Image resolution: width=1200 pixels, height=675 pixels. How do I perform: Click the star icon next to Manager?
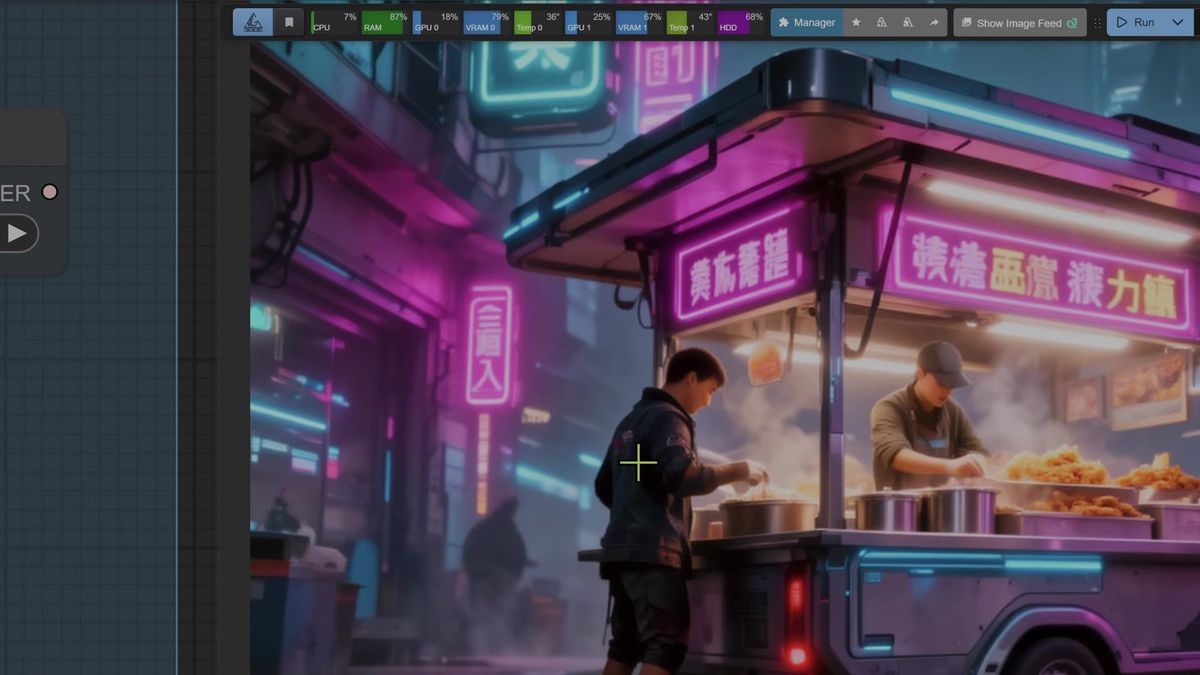point(856,22)
